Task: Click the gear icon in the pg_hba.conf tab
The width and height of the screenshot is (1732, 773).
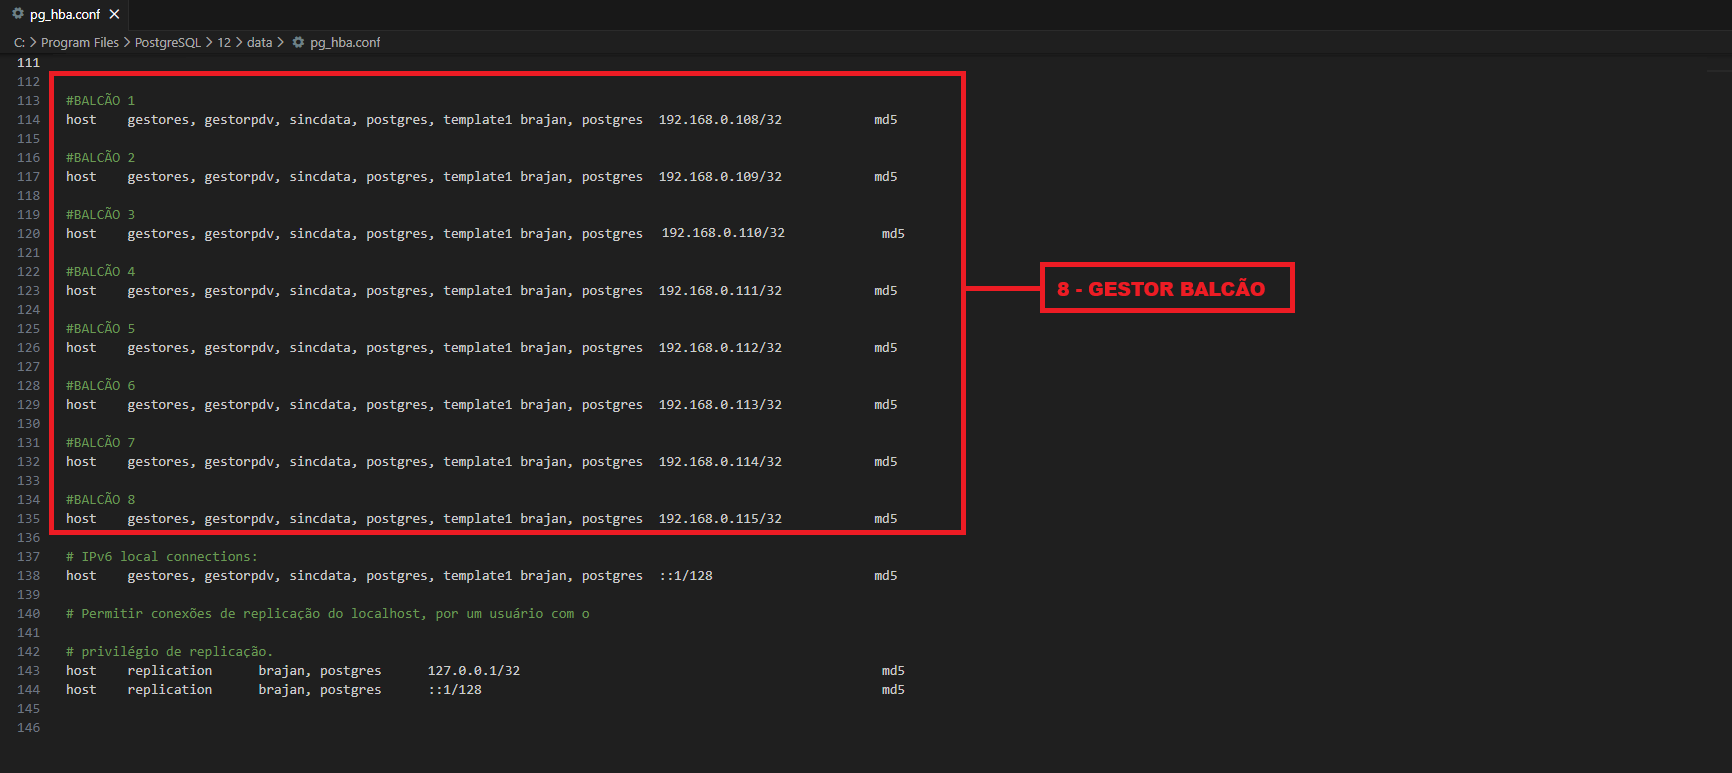Action: click(18, 14)
